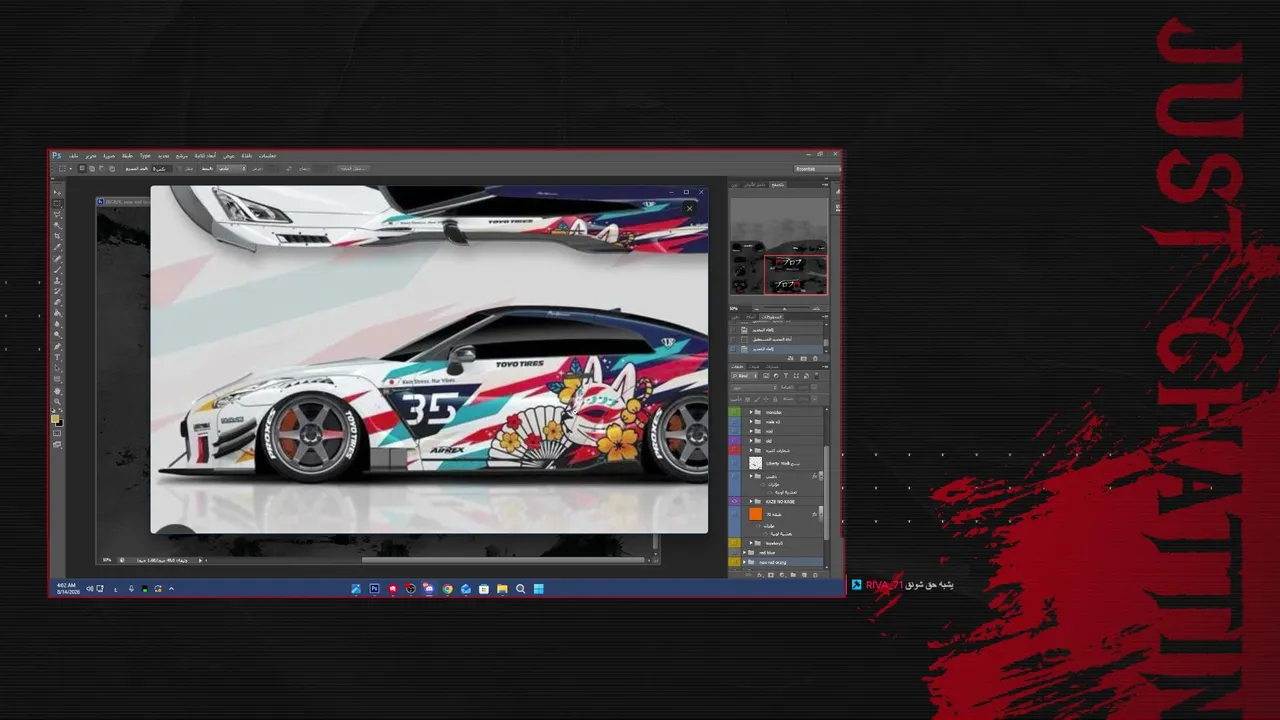The height and width of the screenshot is (720, 1280).
Task: Expand the nad layer group
Action: click(x=751, y=431)
